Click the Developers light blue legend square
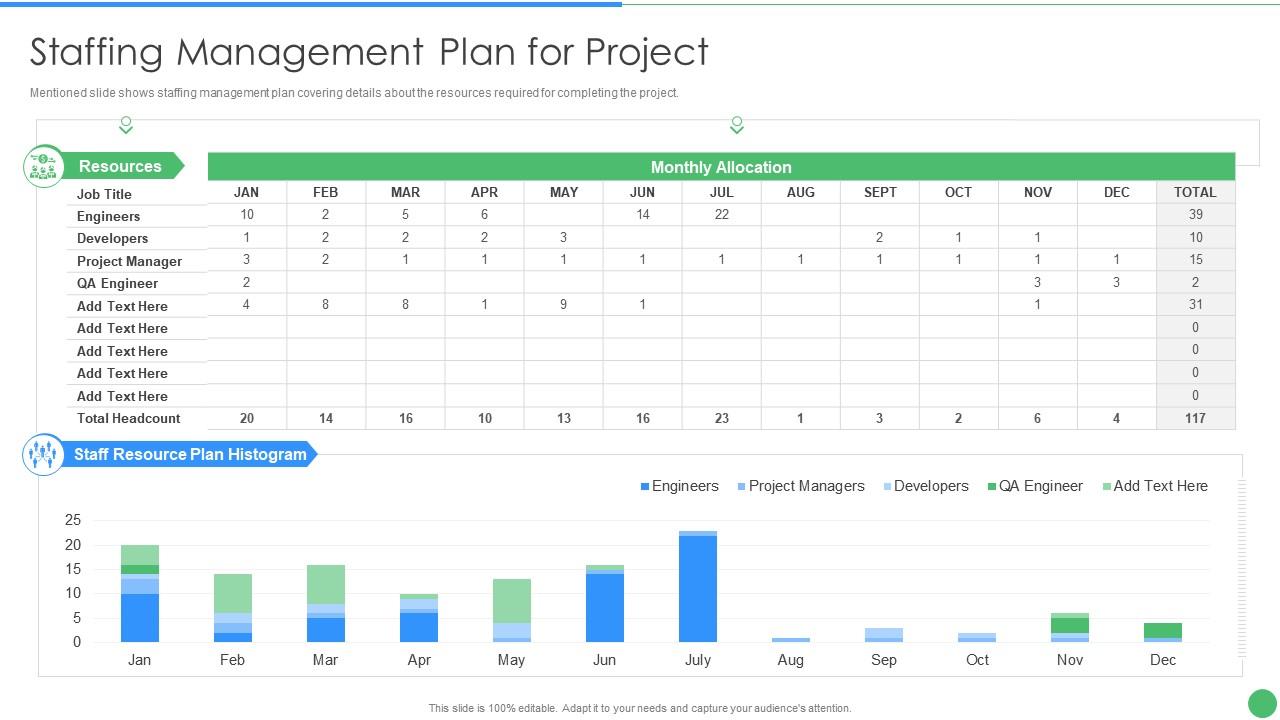The width and height of the screenshot is (1280, 720). pos(885,486)
